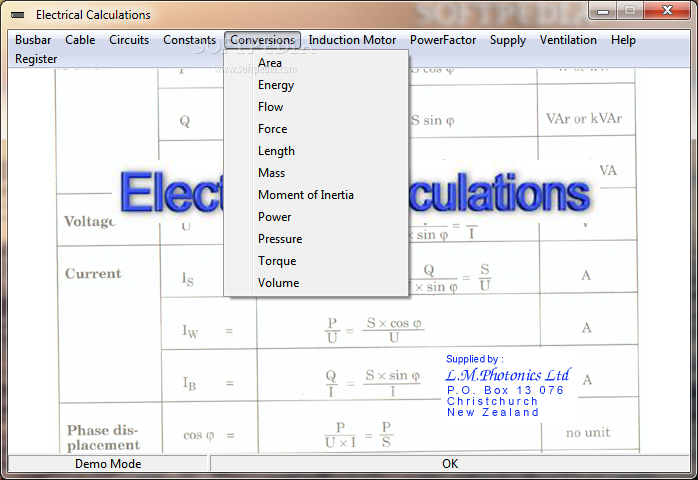Pick Length conversion
The width and height of the screenshot is (698, 480).
pos(316,151)
